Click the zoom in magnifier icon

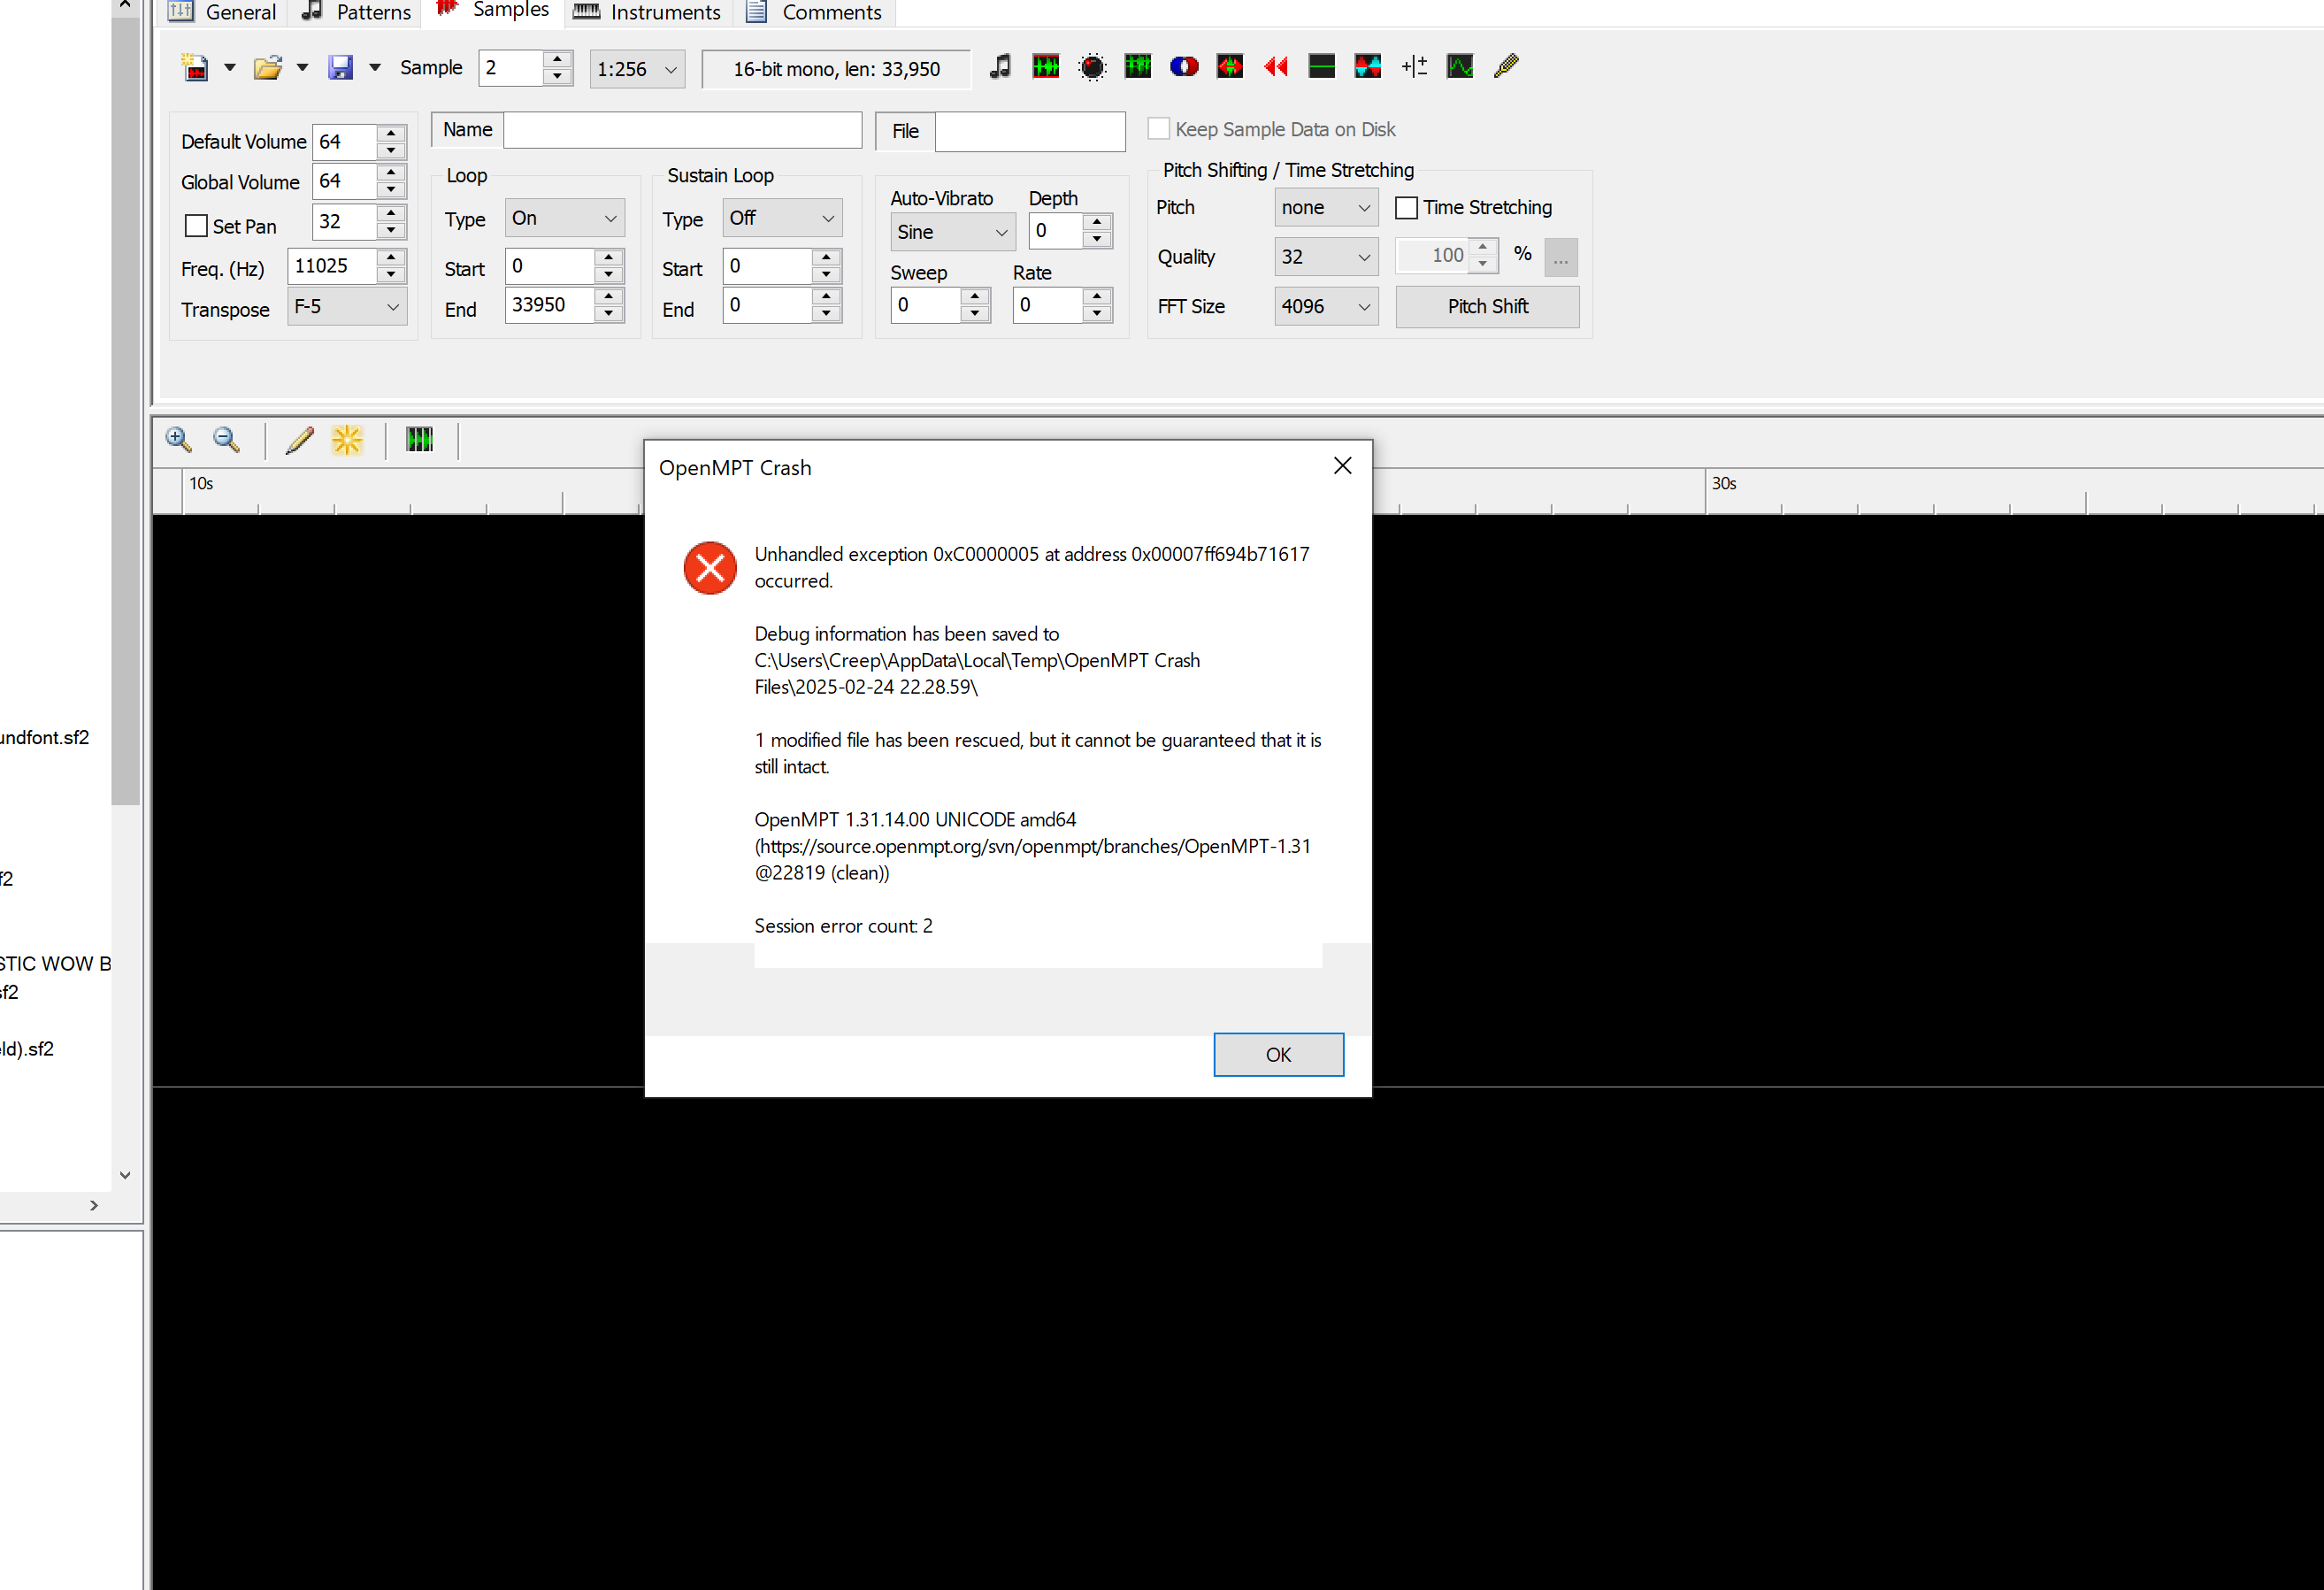(x=179, y=440)
